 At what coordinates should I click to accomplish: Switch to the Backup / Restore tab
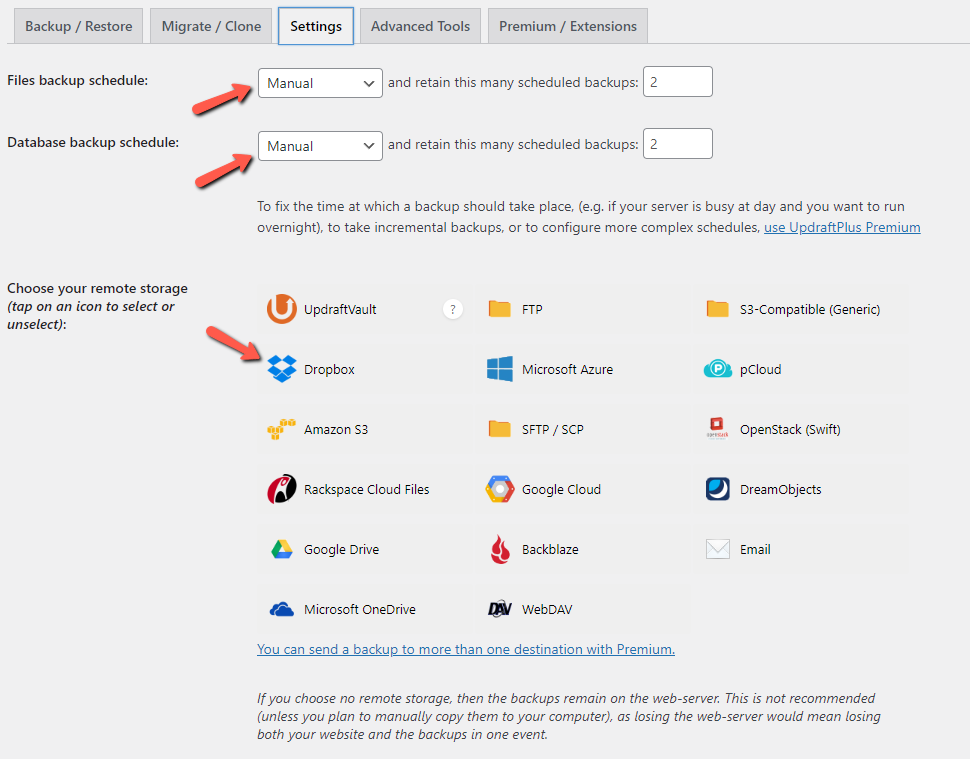click(x=79, y=26)
